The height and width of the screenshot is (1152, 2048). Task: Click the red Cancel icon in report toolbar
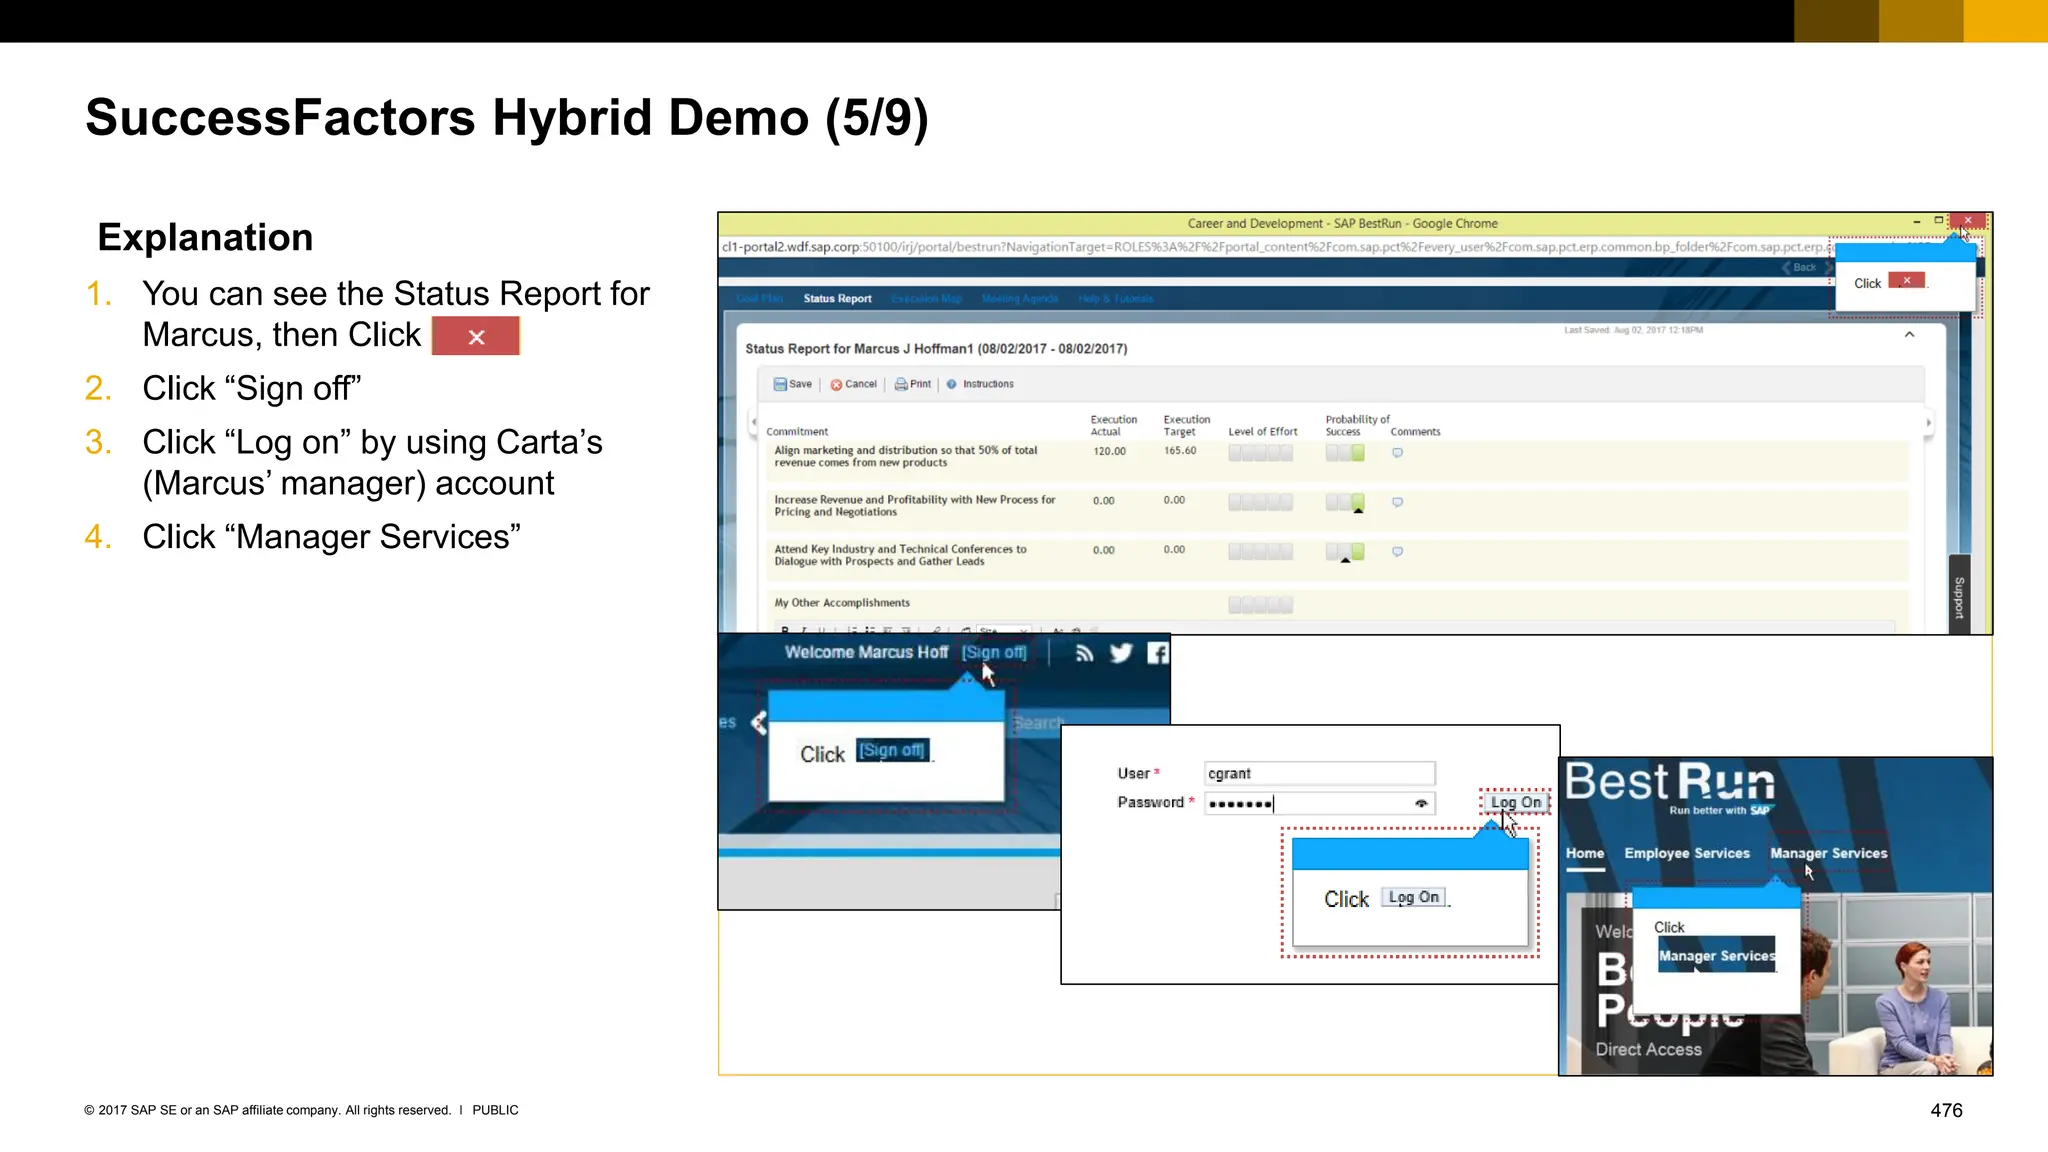point(836,384)
